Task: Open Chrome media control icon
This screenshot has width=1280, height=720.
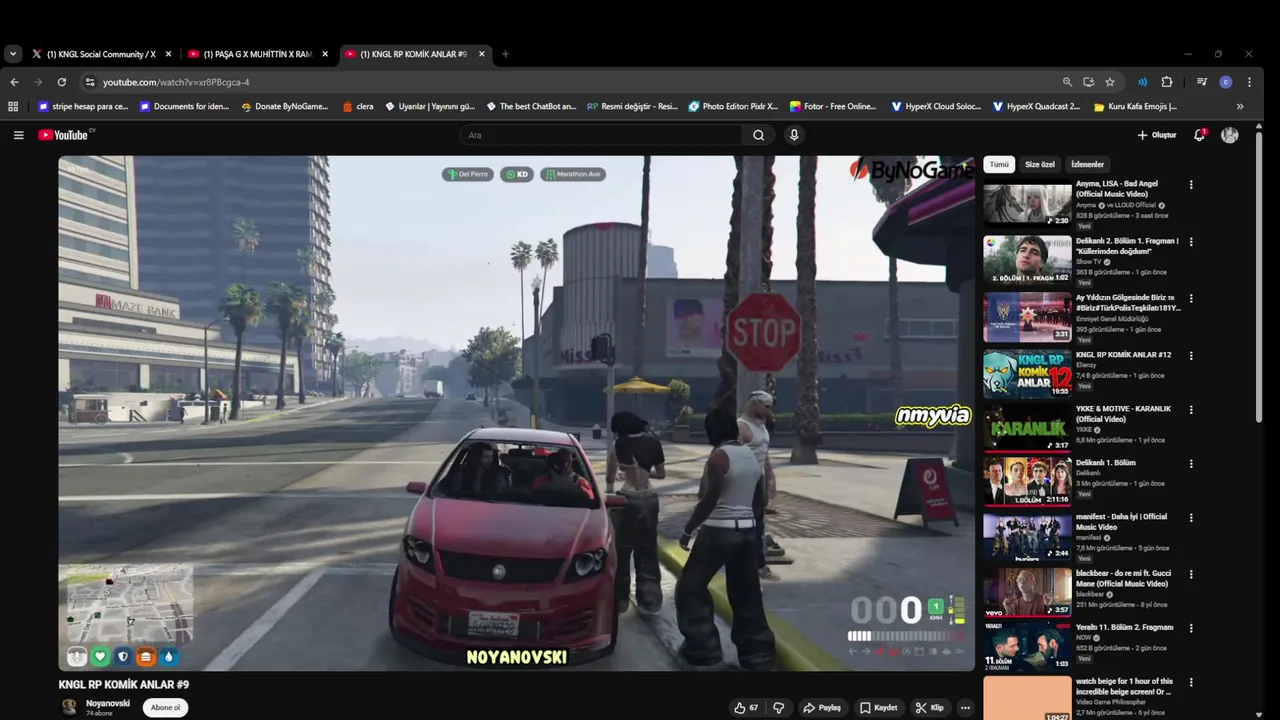Action: 1202,82
